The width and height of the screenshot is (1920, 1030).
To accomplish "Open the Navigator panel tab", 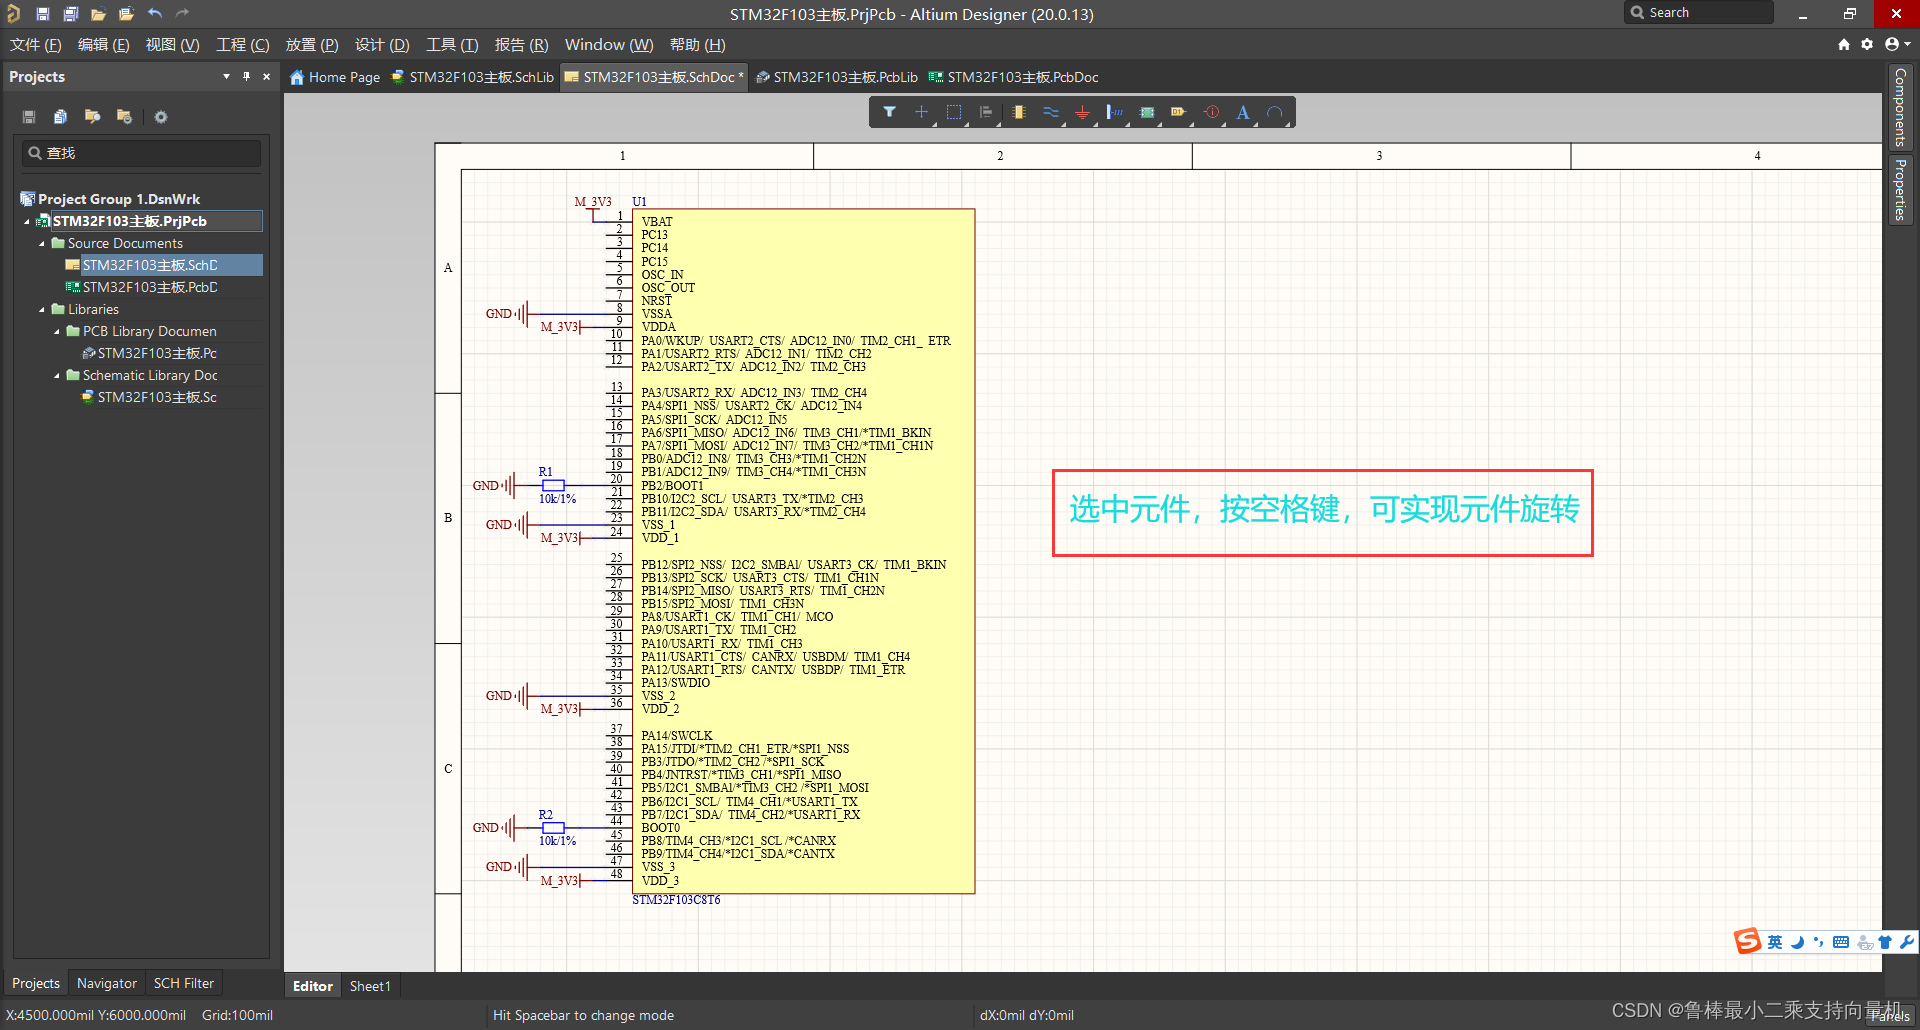I will click(x=106, y=983).
